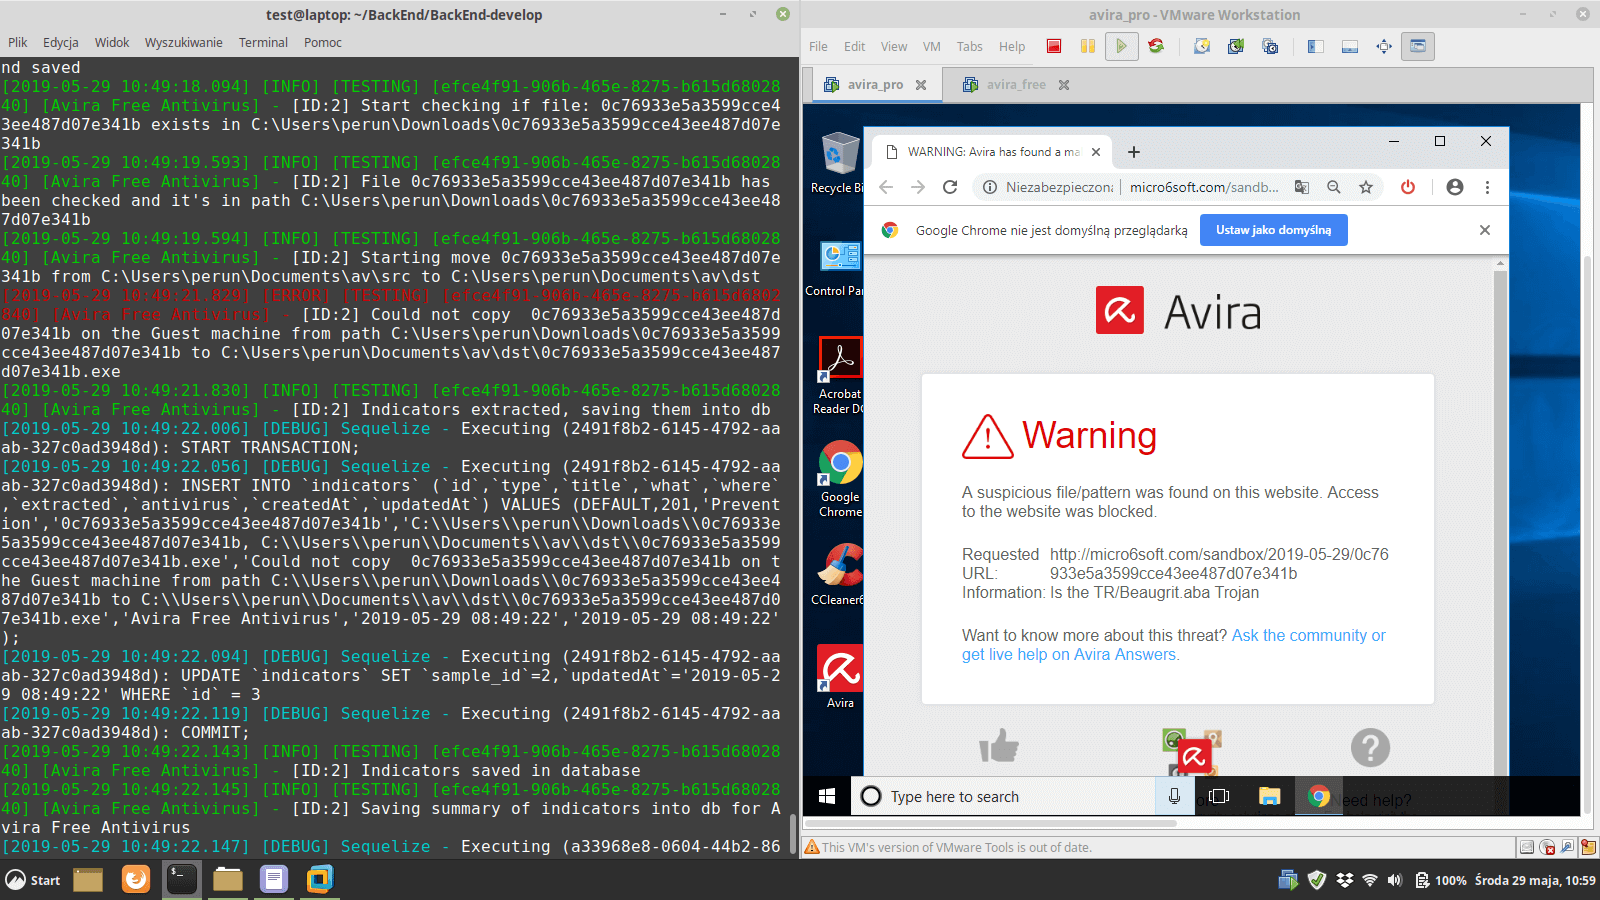The width and height of the screenshot is (1600, 900).
Task: Click the VMware thumbnail bar icon
Action: pyautogui.click(x=1350, y=46)
